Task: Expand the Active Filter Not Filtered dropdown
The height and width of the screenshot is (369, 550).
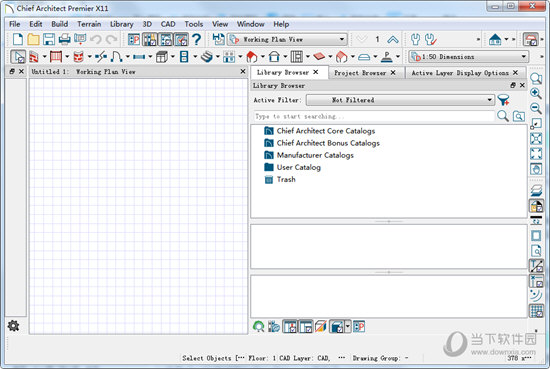Action: click(x=400, y=100)
